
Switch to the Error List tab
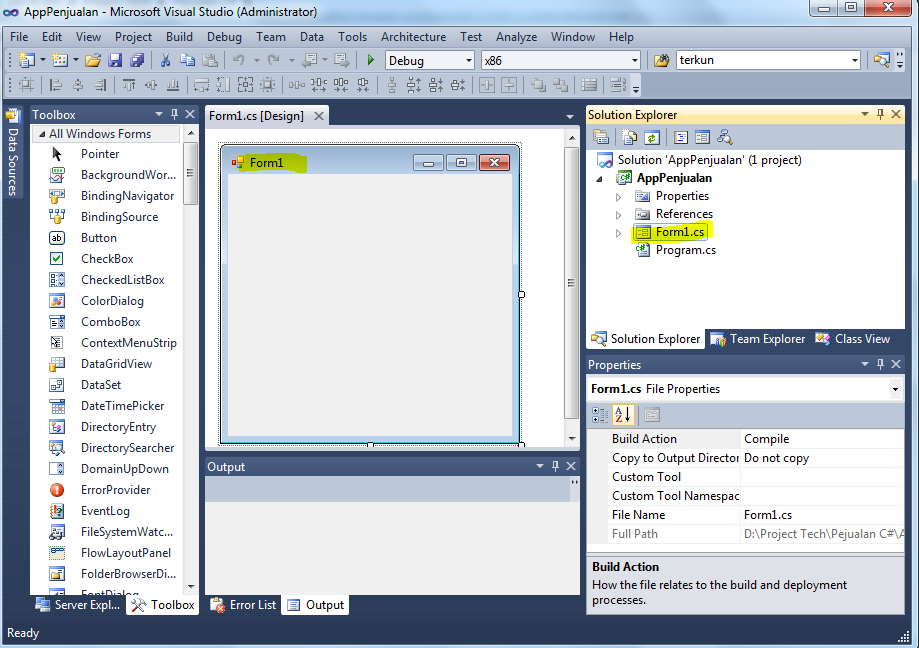[243, 605]
